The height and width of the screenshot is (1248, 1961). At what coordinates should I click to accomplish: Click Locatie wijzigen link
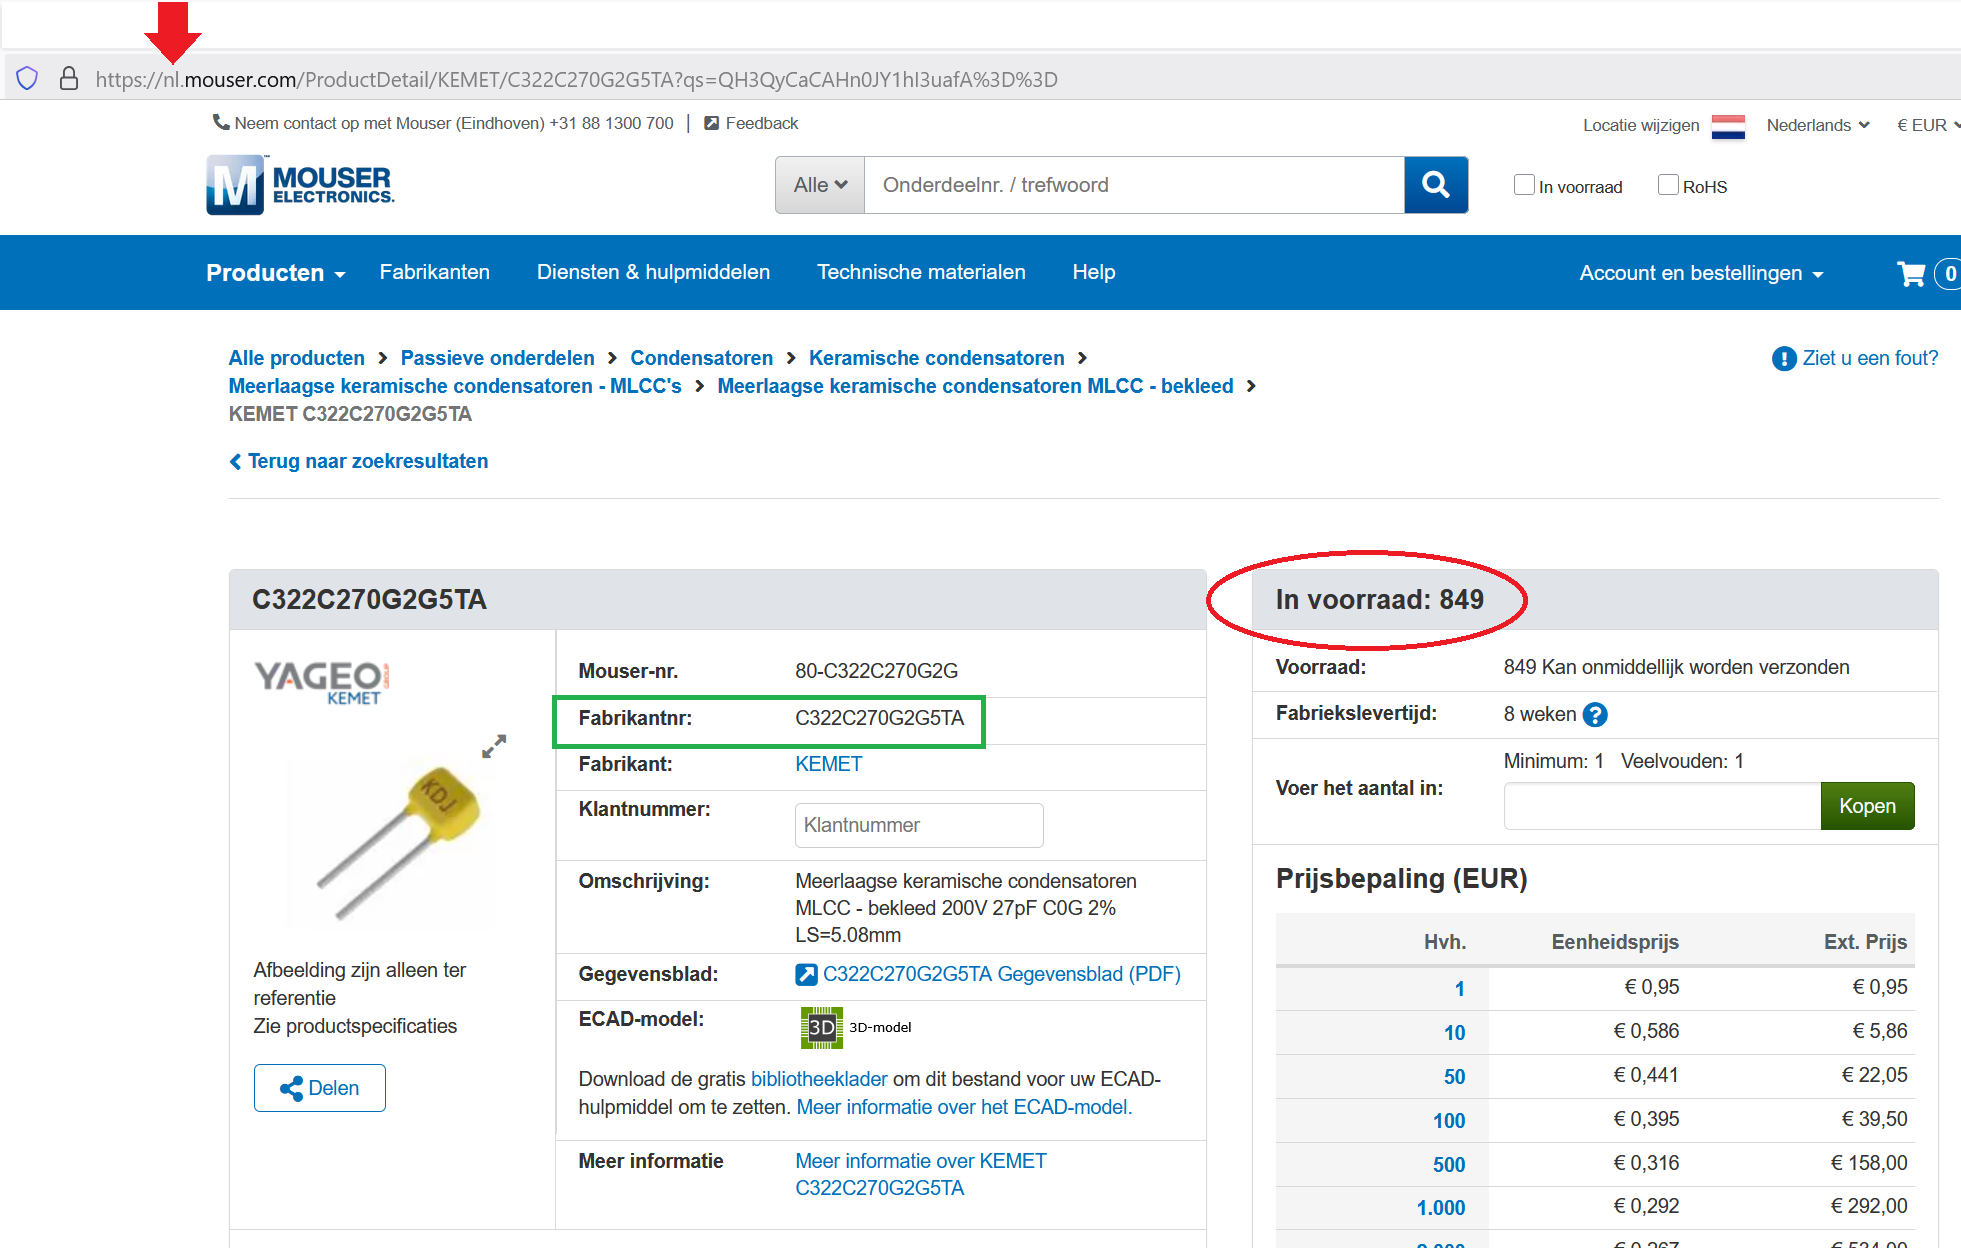pos(1641,125)
